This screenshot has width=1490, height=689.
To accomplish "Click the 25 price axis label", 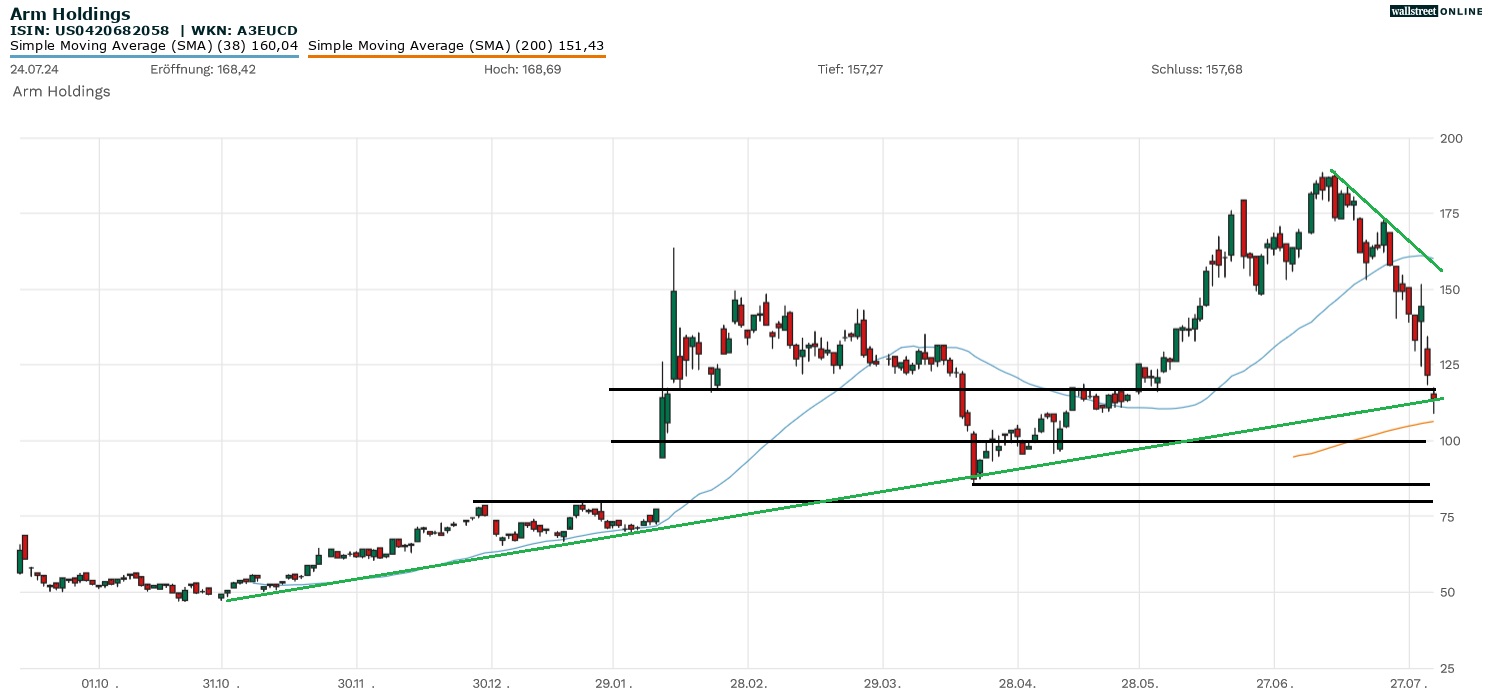I will (1448, 668).
